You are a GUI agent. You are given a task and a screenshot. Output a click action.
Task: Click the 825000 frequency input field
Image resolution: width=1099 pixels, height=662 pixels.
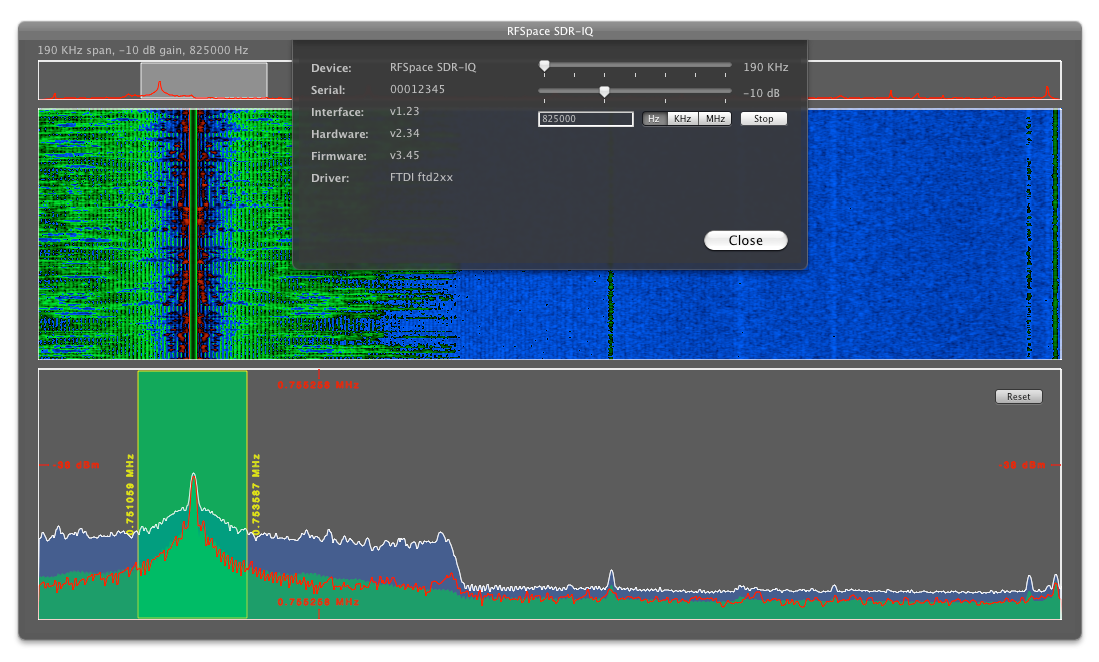[x=585, y=119]
